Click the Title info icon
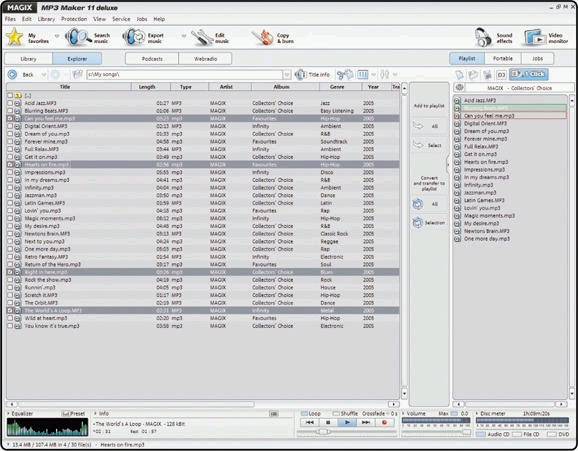The image size is (578, 451). pyautogui.click(x=300, y=74)
